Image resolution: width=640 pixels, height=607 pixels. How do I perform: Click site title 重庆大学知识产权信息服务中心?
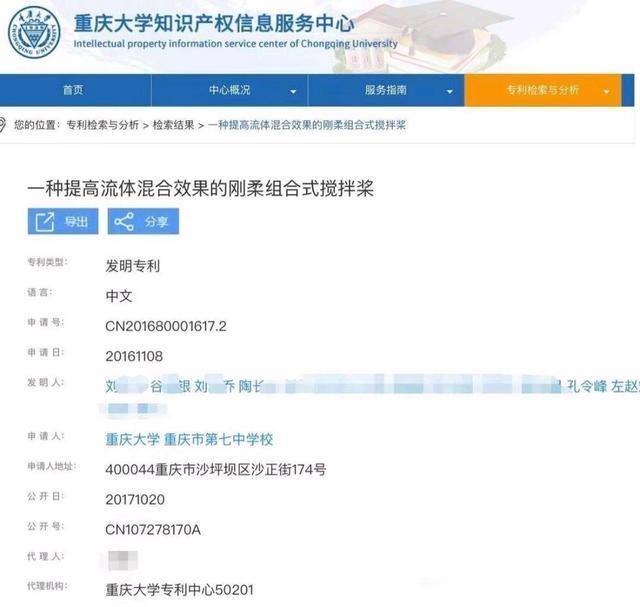pos(214,23)
